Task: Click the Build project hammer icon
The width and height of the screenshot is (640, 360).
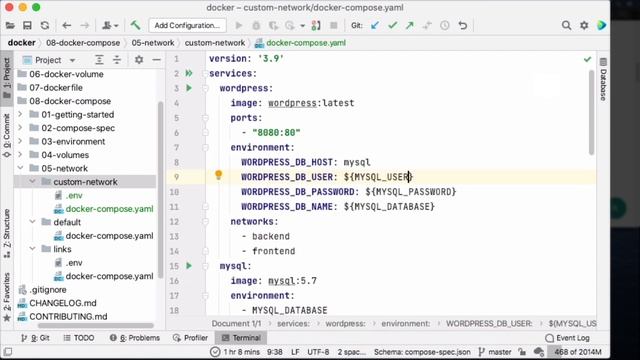Action: coord(135,25)
